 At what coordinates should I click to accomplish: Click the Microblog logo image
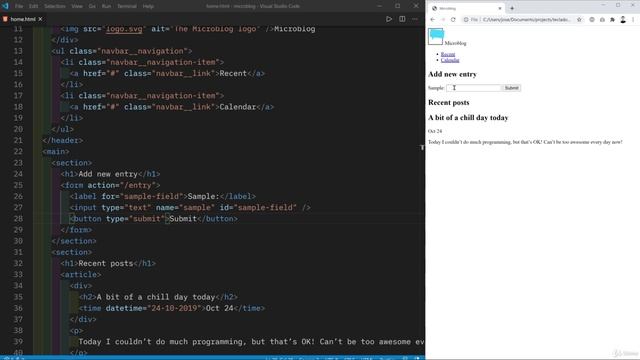[436, 37]
